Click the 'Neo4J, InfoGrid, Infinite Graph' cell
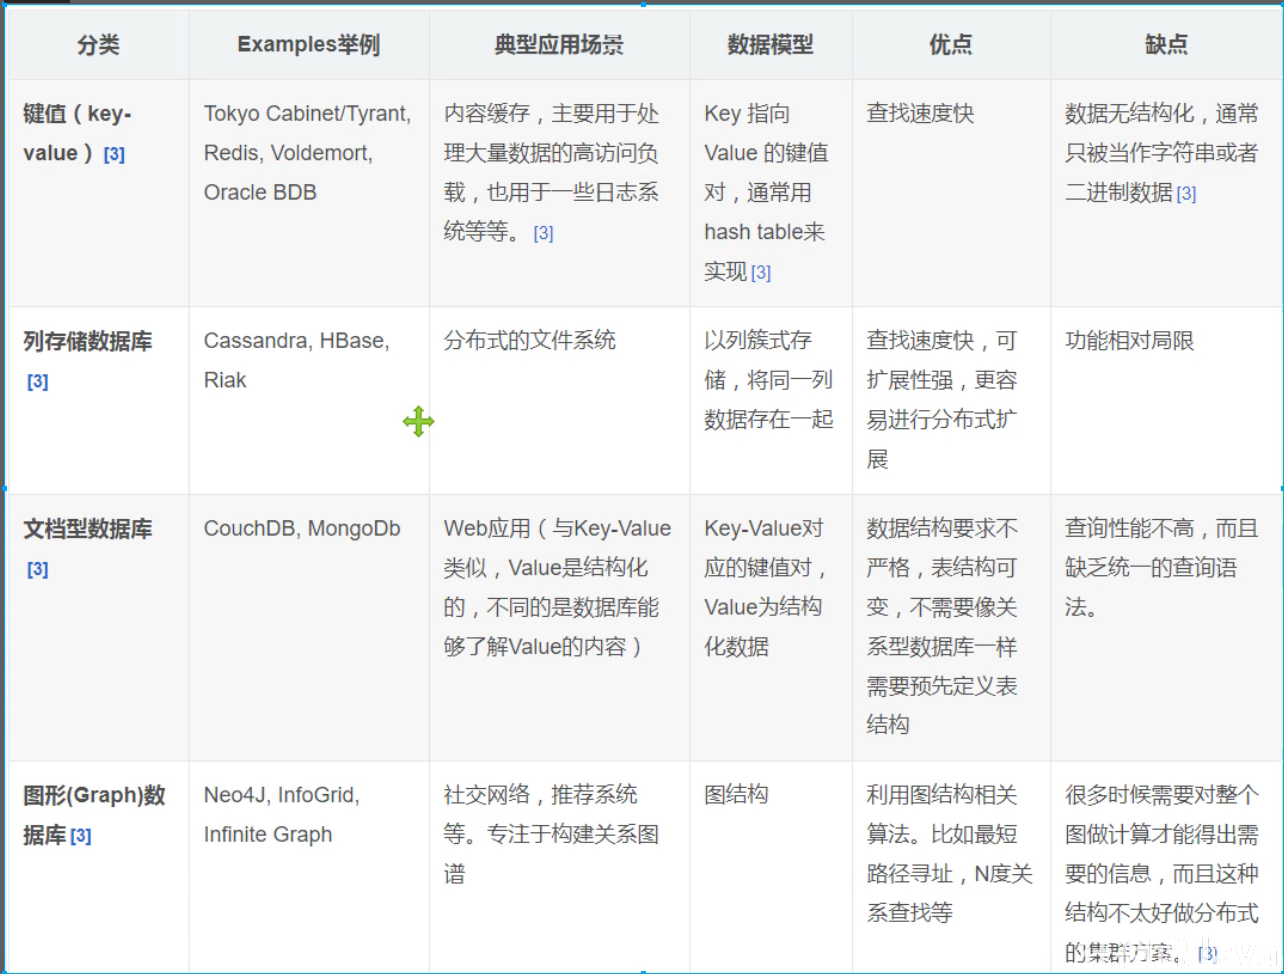The image size is (1284, 974). pos(309,866)
